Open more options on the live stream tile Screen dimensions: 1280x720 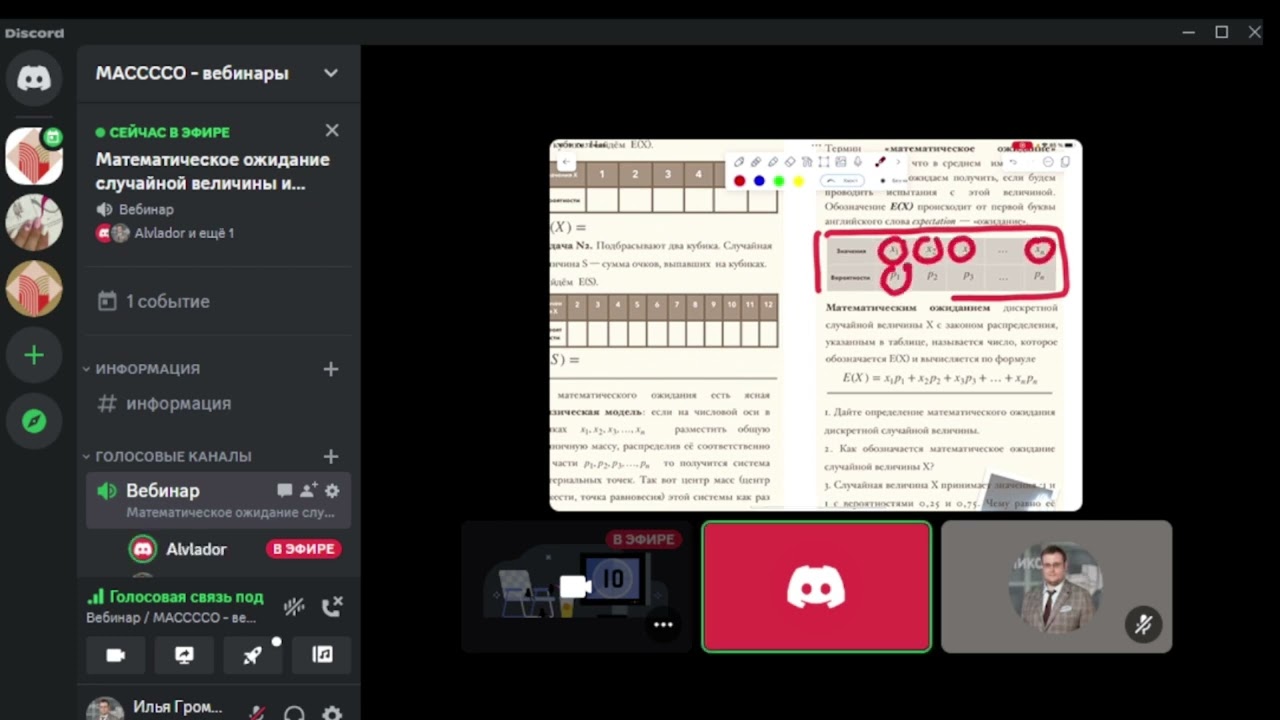663,625
